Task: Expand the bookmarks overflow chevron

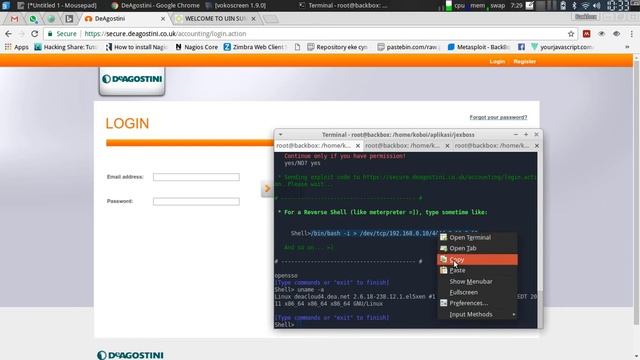Action: point(627,47)
